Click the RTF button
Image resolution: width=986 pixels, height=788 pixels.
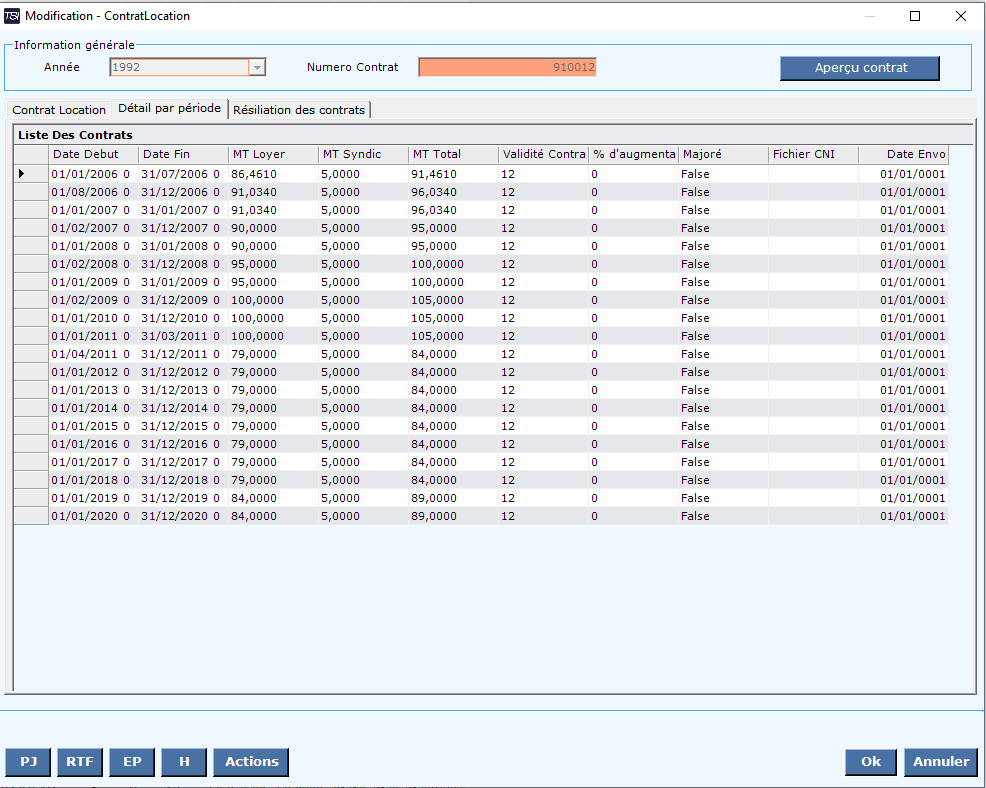80,762
